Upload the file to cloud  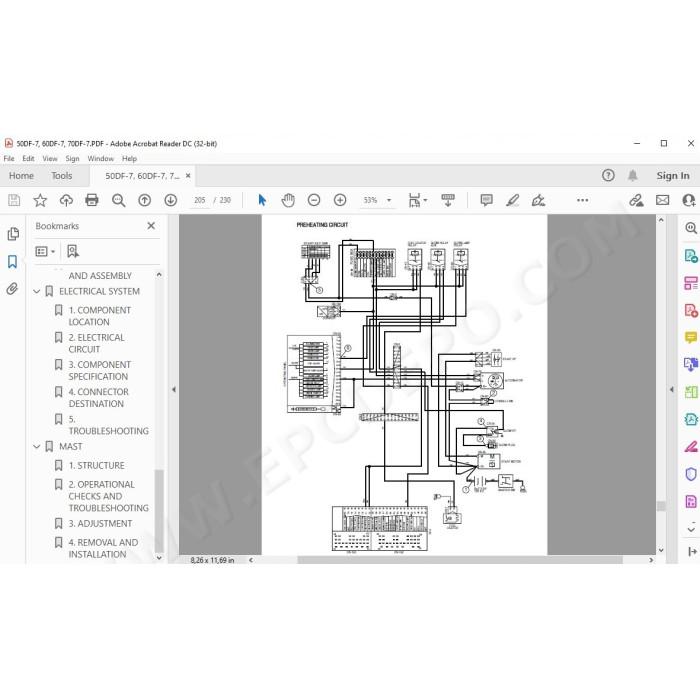(x=66, y=200)
